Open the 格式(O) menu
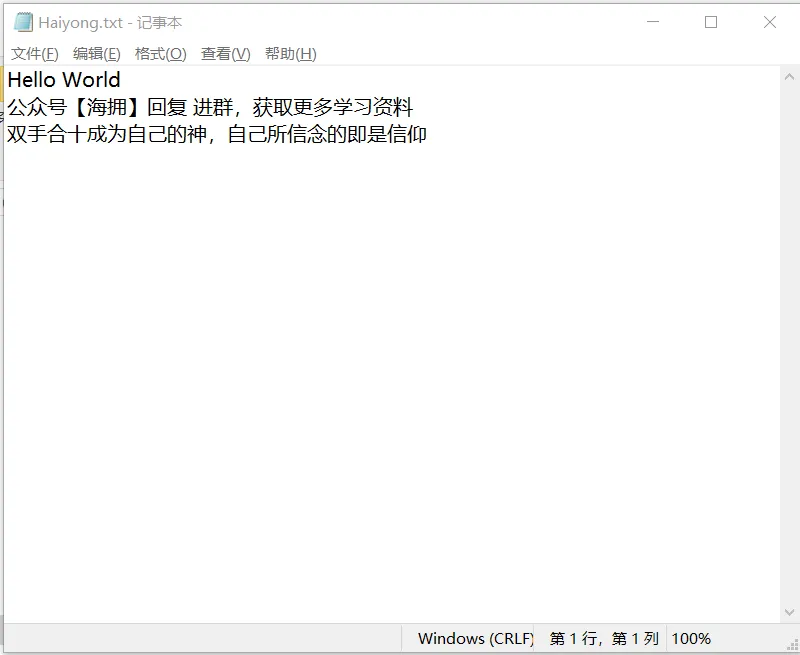Screen dimensions: 800x655 [x=160, y=54]
